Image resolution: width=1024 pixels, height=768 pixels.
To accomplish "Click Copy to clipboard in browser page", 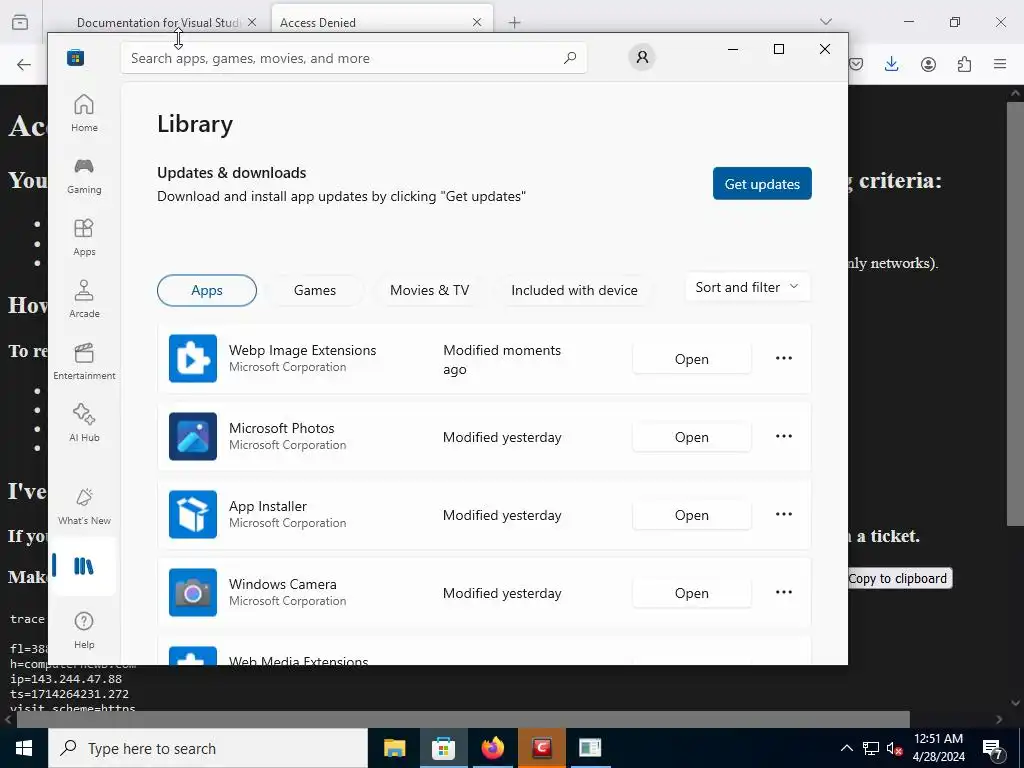I will 899,579.
